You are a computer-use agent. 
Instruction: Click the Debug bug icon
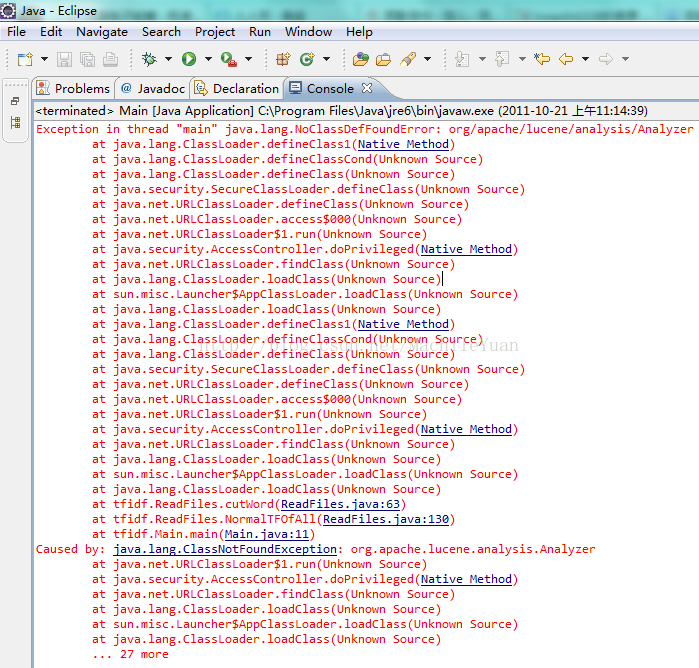tap(149, 60)
